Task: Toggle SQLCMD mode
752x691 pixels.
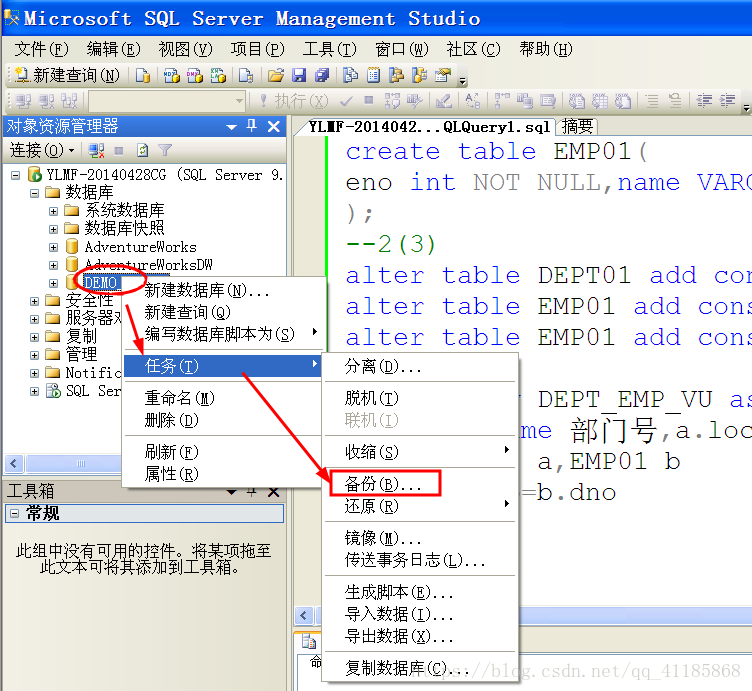Action: coord(548,101)
